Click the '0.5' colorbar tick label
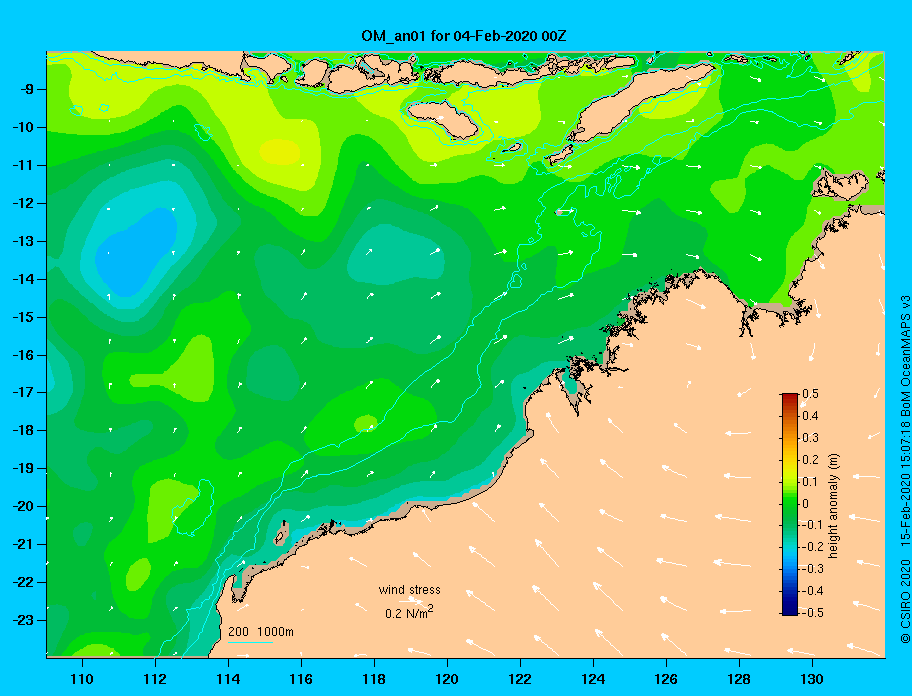This screenshot has height=696, width=912. click(x=810, y=394)
